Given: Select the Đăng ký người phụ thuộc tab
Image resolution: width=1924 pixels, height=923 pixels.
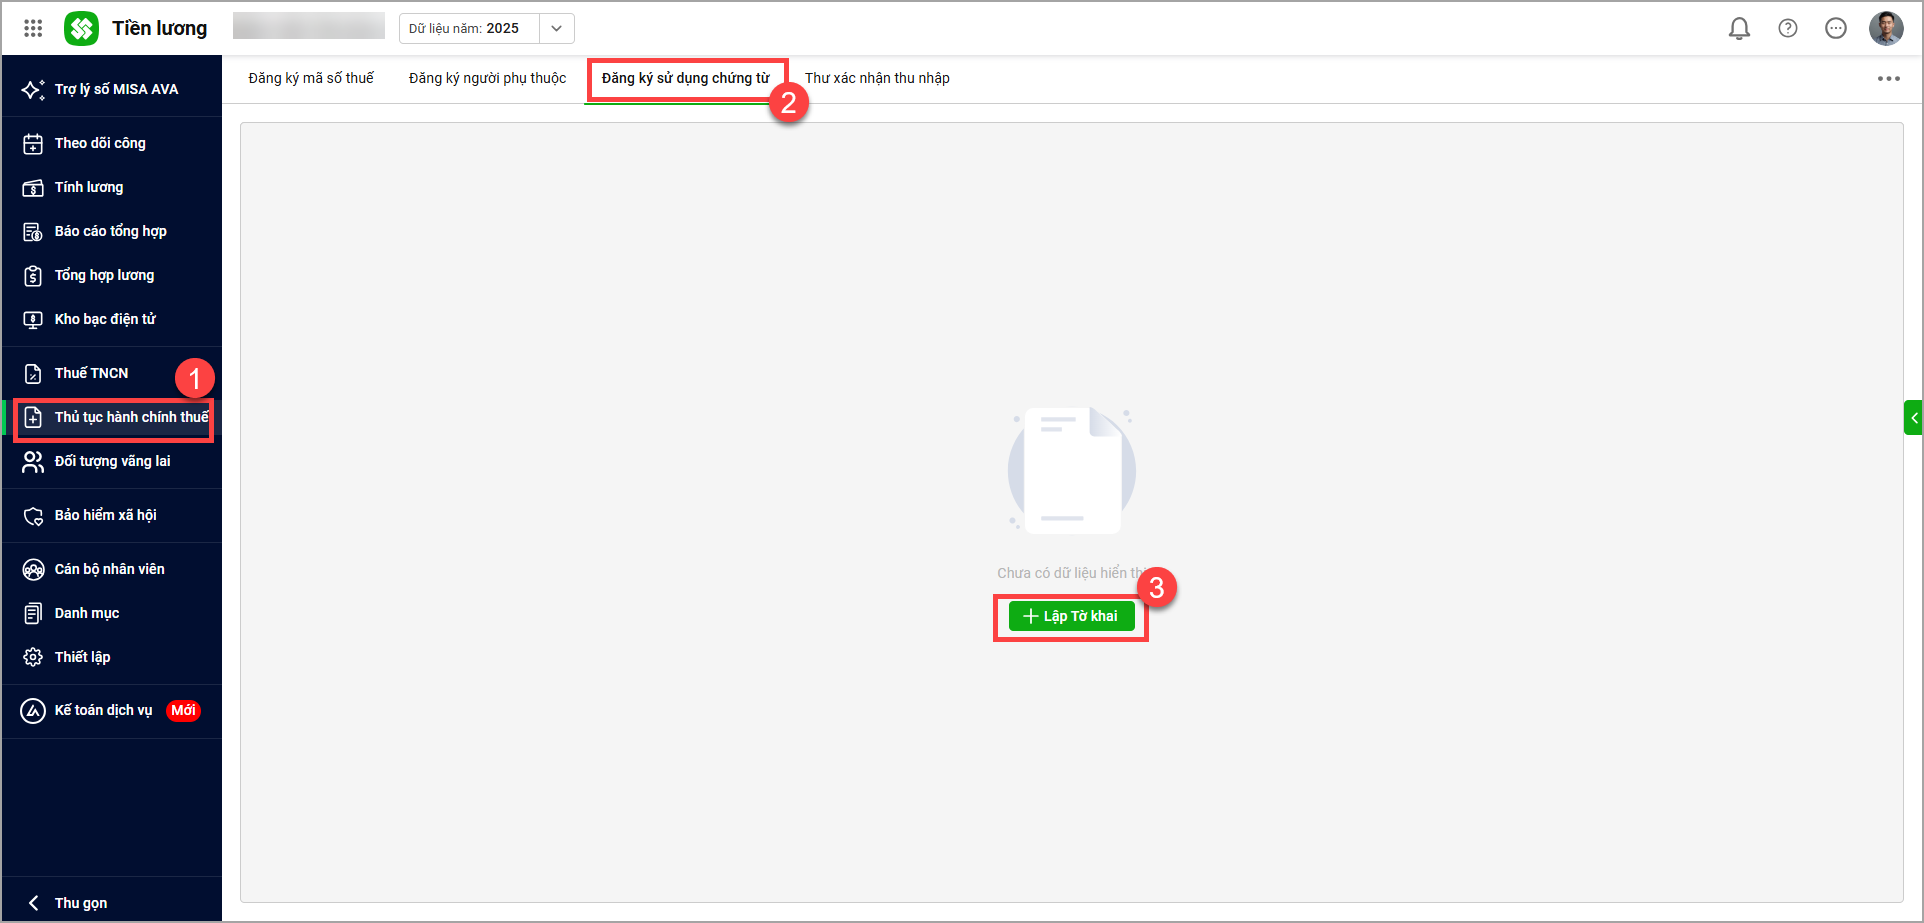Looking at the screenshot, I should [487, 78].
